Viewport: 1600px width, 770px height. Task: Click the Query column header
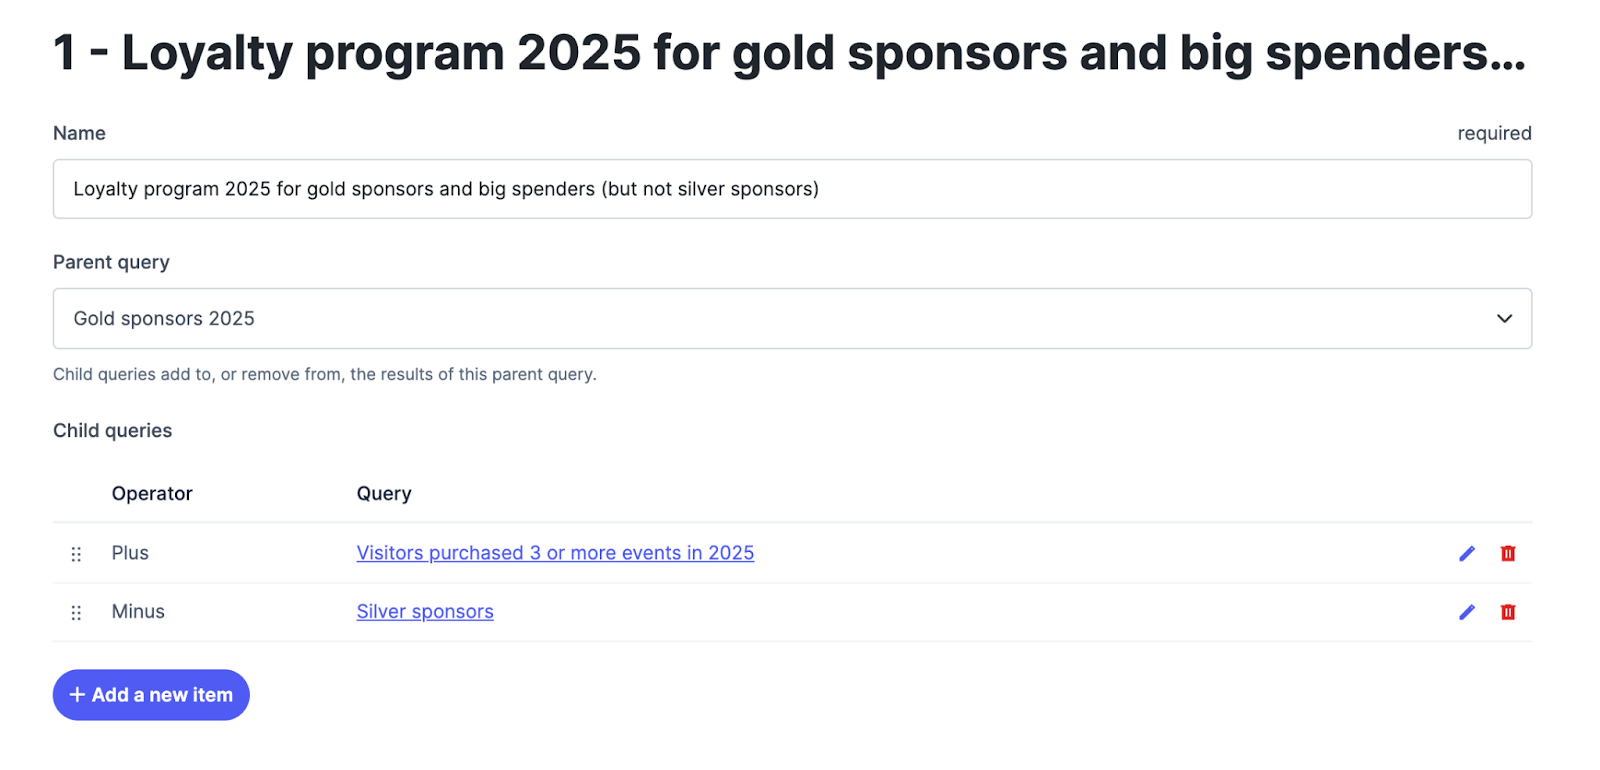(x=384, y=494)
